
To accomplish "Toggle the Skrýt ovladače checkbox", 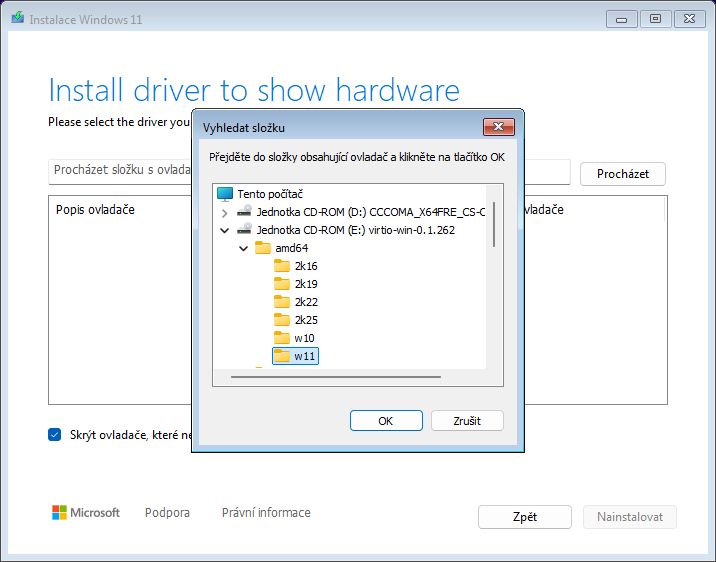I will (x=54, y=435).
